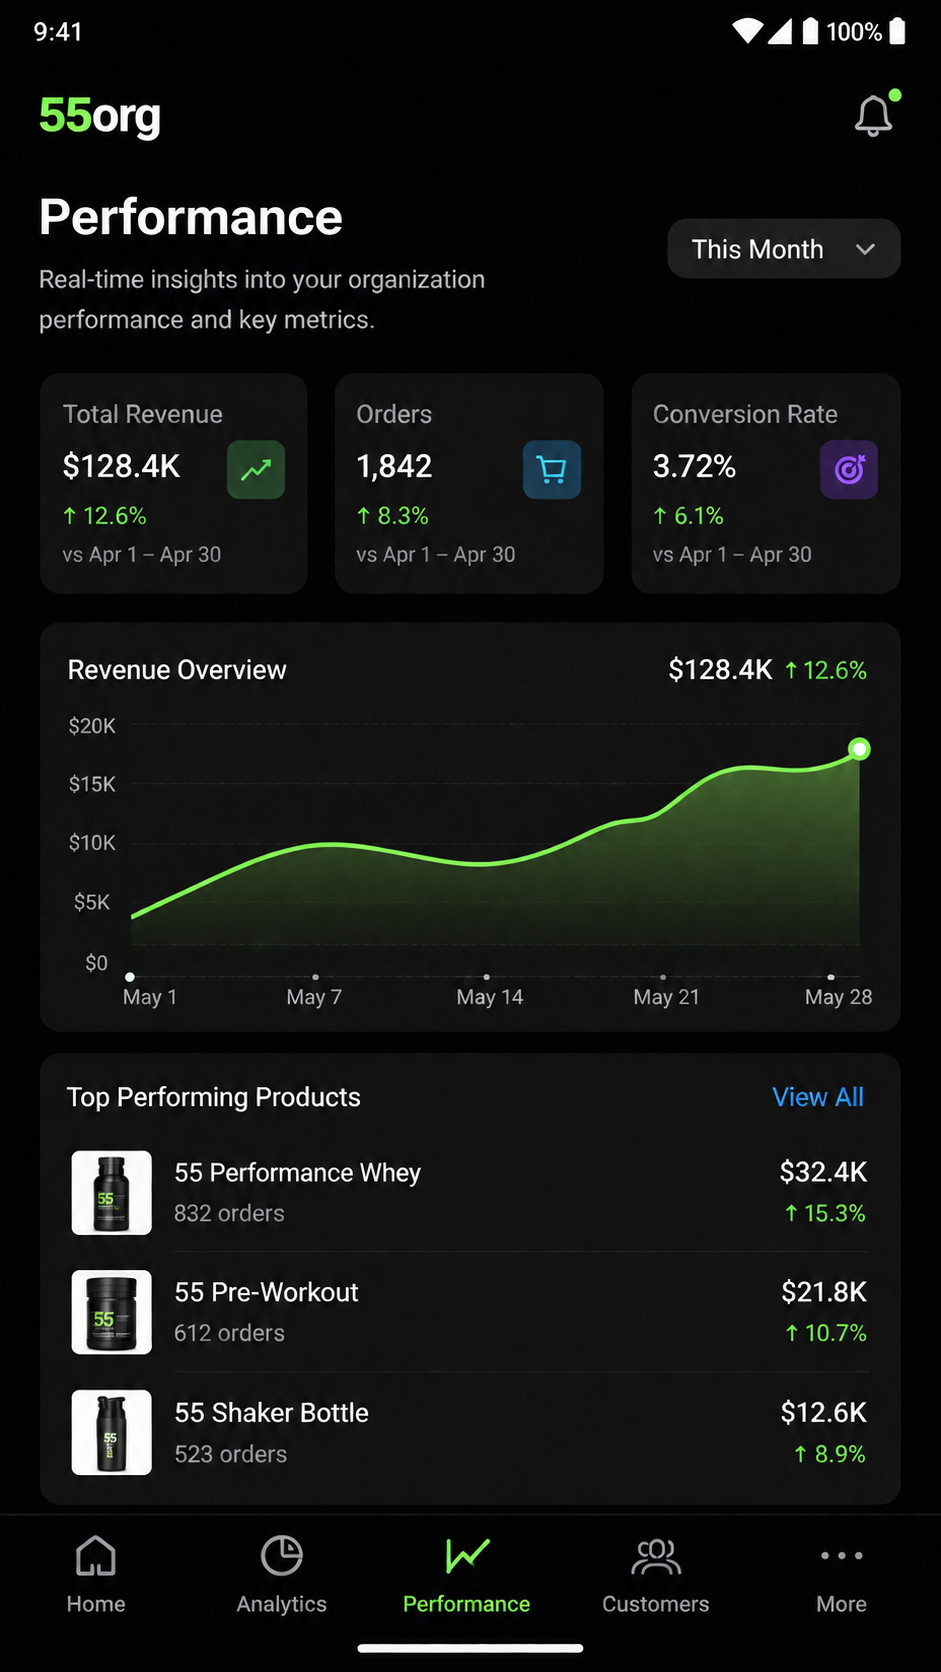This screenshot has height=1672, width=941.
Task: Click the chevron beside This Month
Action: tap(866, 249)
